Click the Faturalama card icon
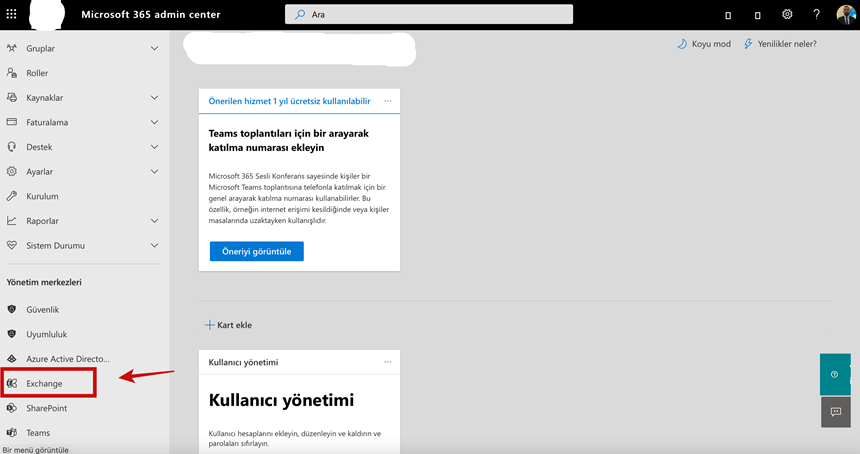 pyautogui.click(x=12, y=122)
